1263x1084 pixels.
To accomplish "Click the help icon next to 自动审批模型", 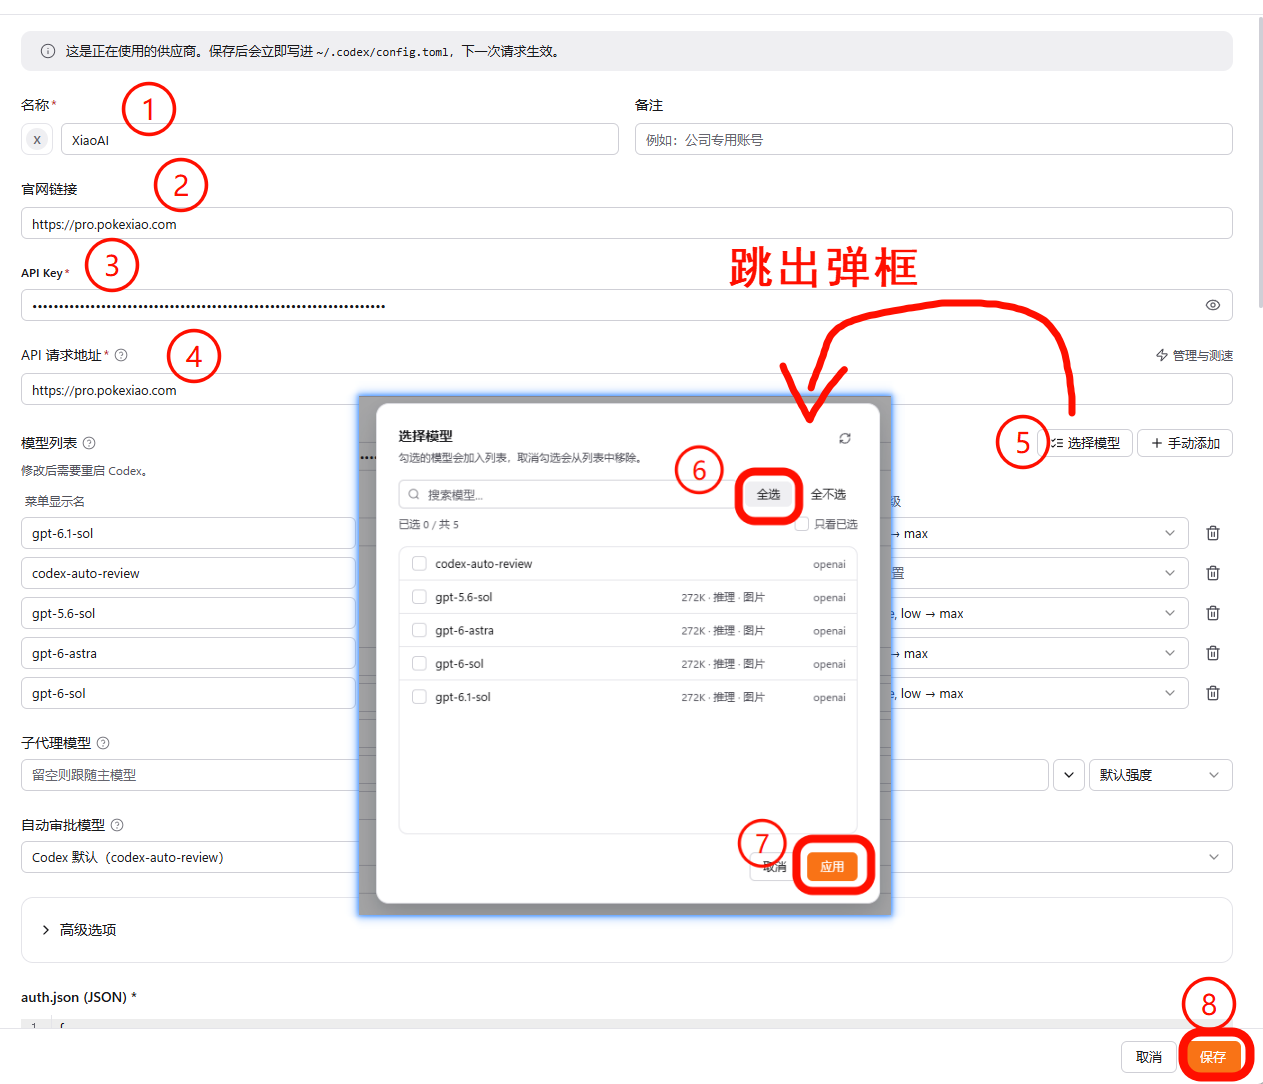I will (x=117, y=825).
